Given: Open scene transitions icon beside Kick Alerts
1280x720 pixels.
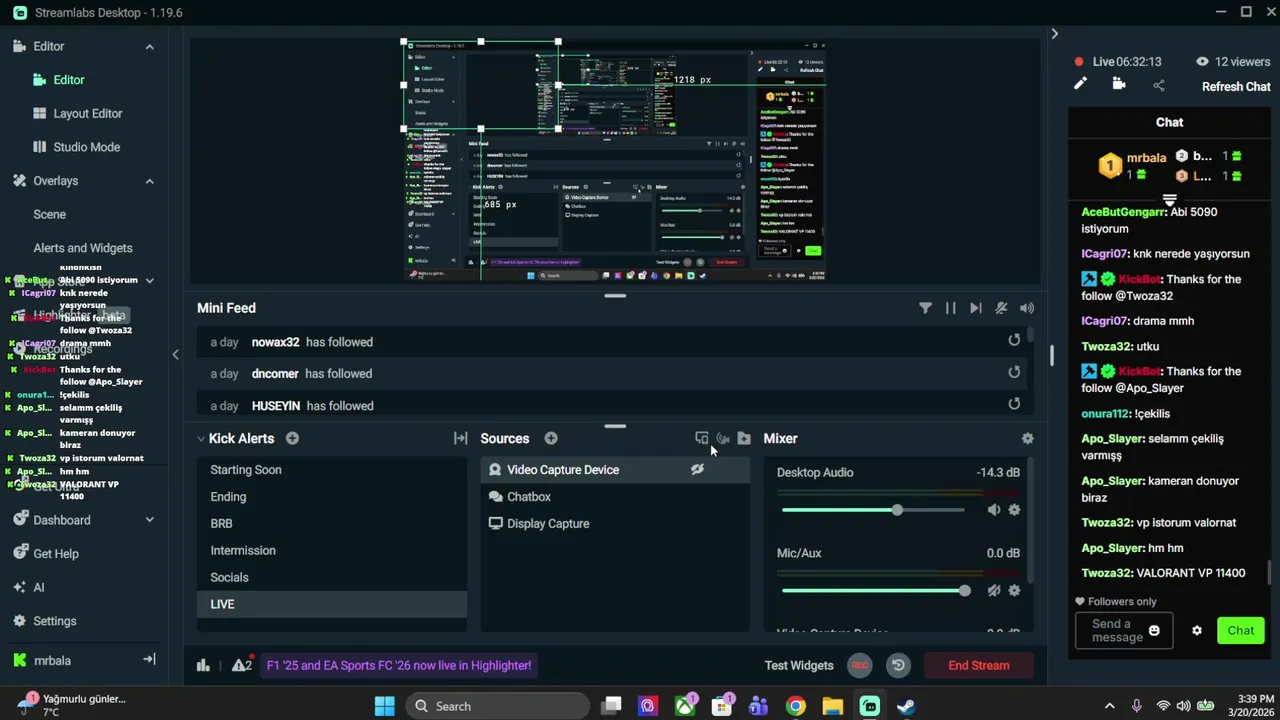Looking at the screenshot, I should point(460,438).
